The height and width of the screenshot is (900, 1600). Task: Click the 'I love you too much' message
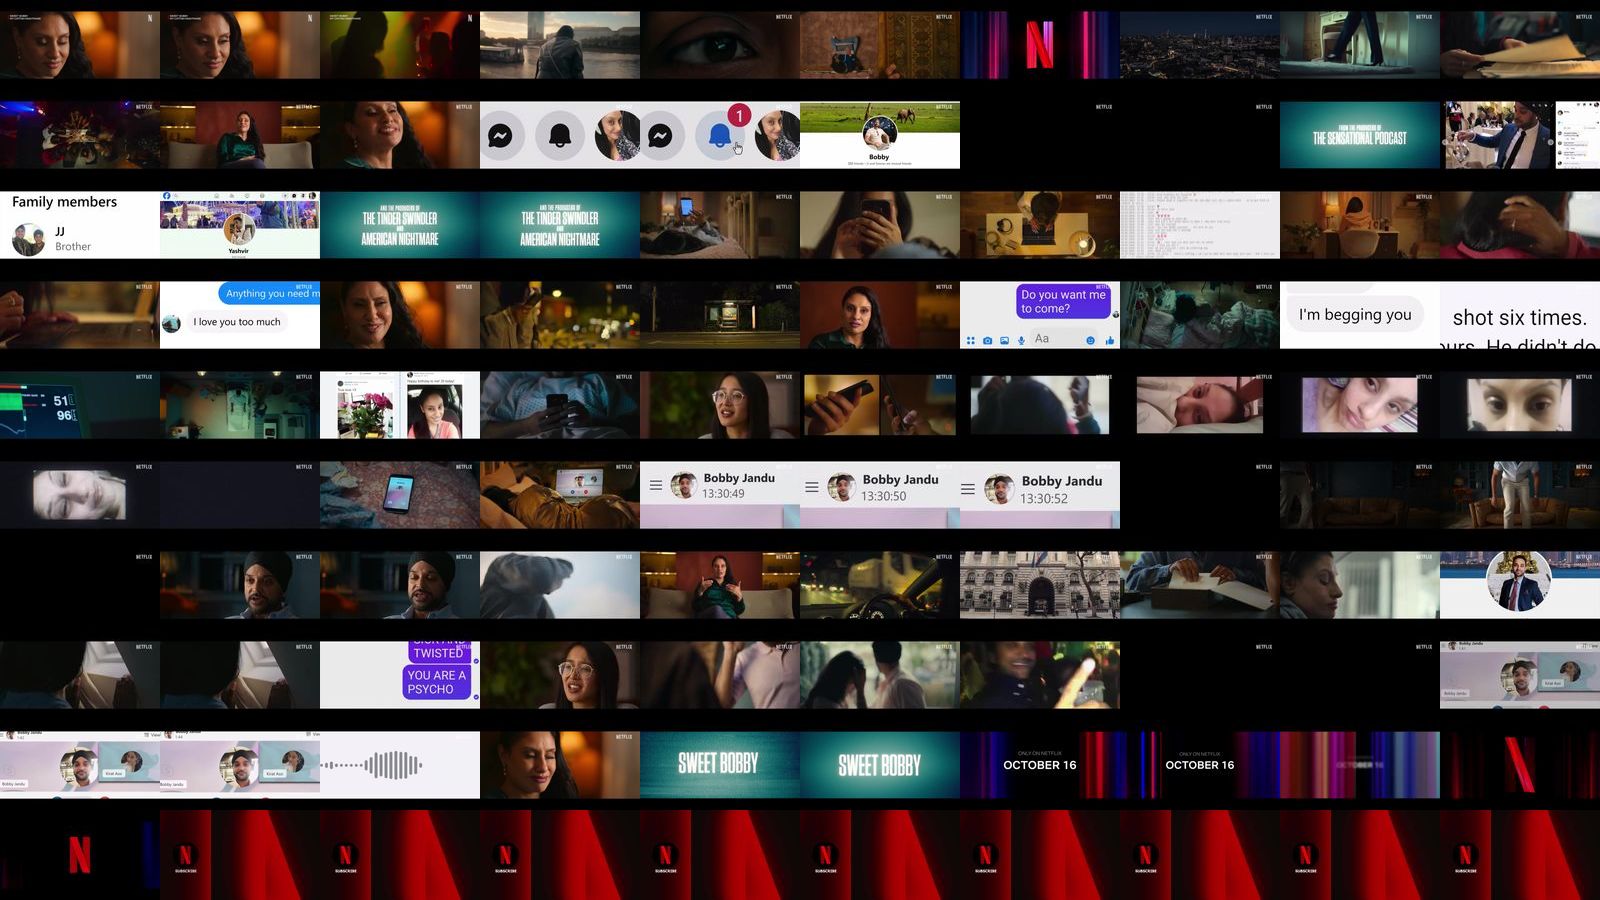[237, 322]
